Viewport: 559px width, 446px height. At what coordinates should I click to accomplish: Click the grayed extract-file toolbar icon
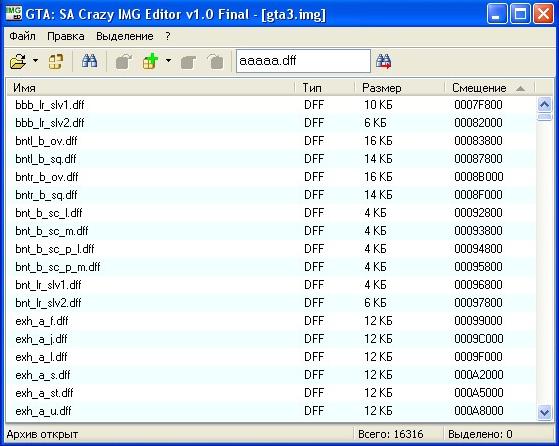123,61
